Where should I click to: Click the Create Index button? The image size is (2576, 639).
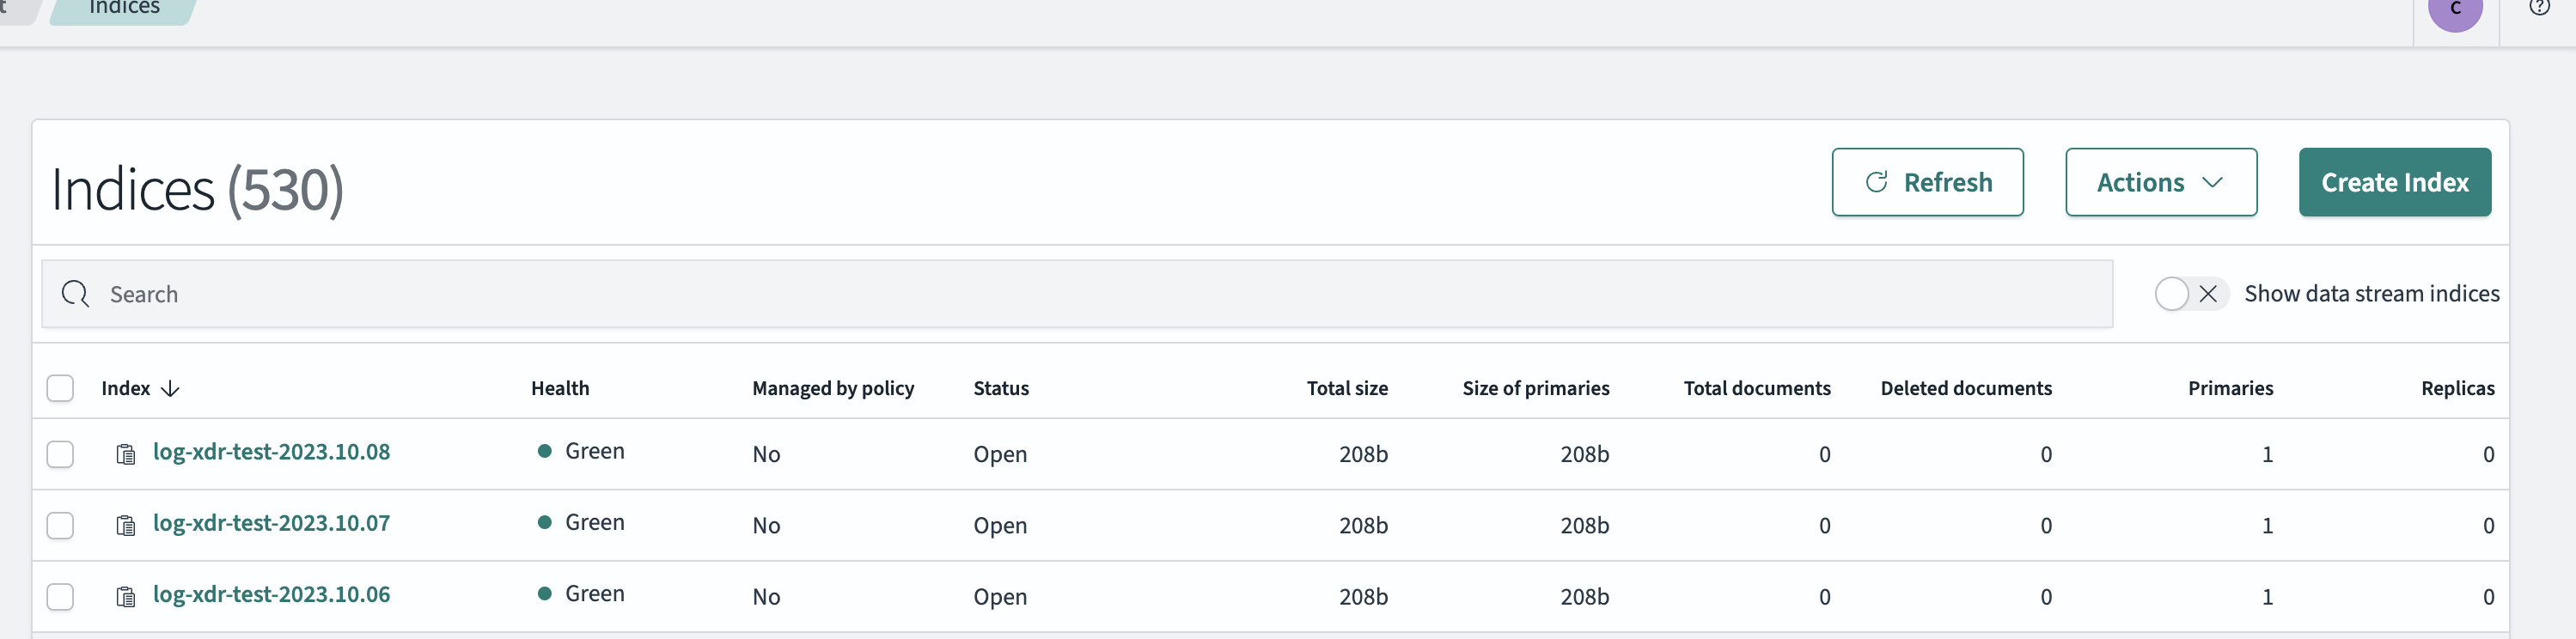pyautogui.click(x=2394, y=183)
